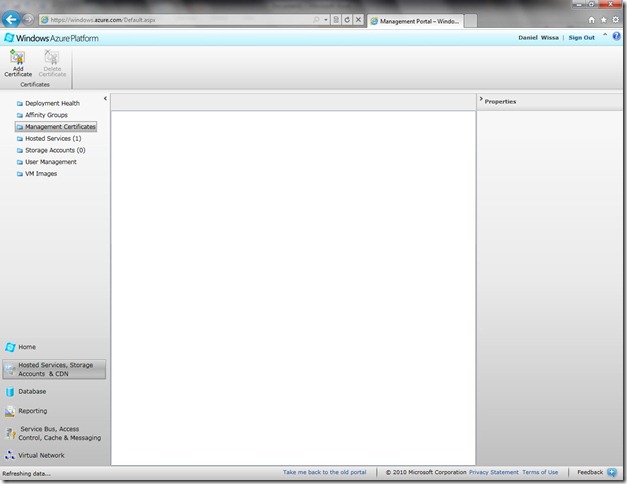Open the Virtual Network section

41,455
